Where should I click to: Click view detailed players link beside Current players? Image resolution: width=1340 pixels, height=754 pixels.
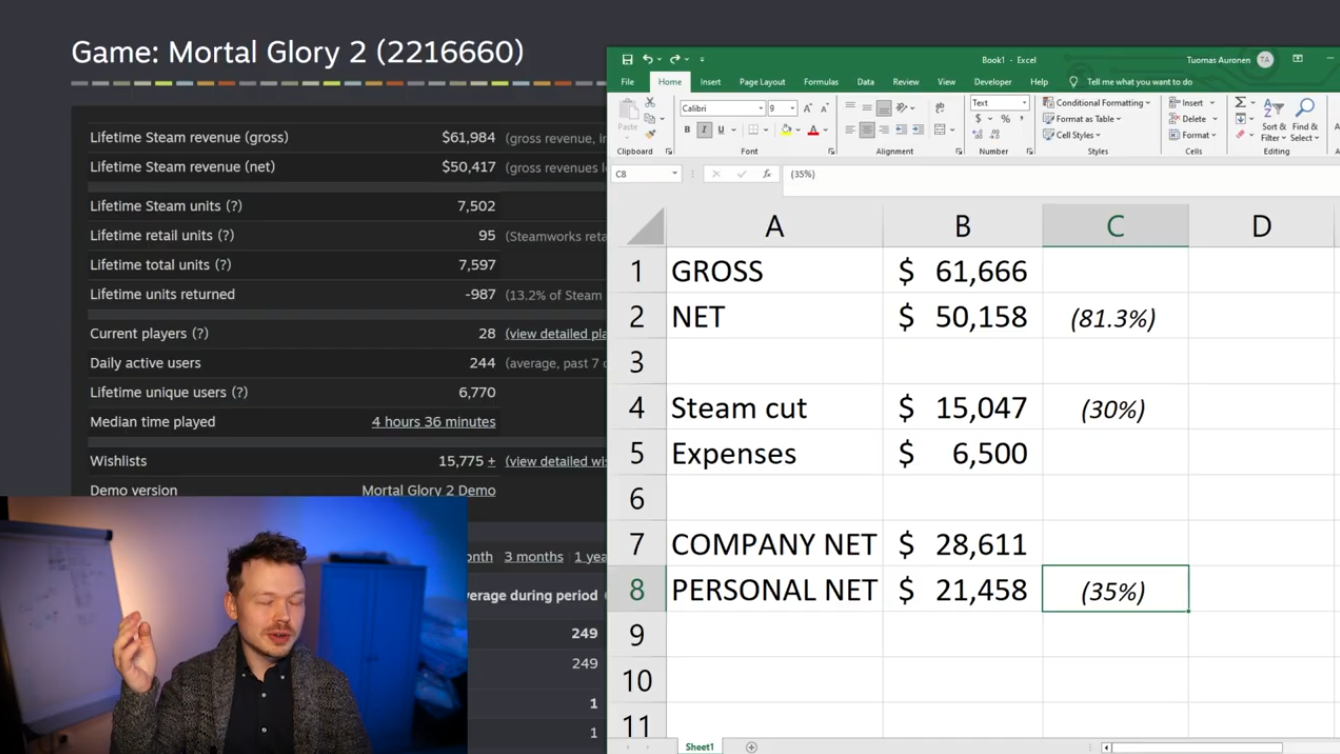point(556,334)
